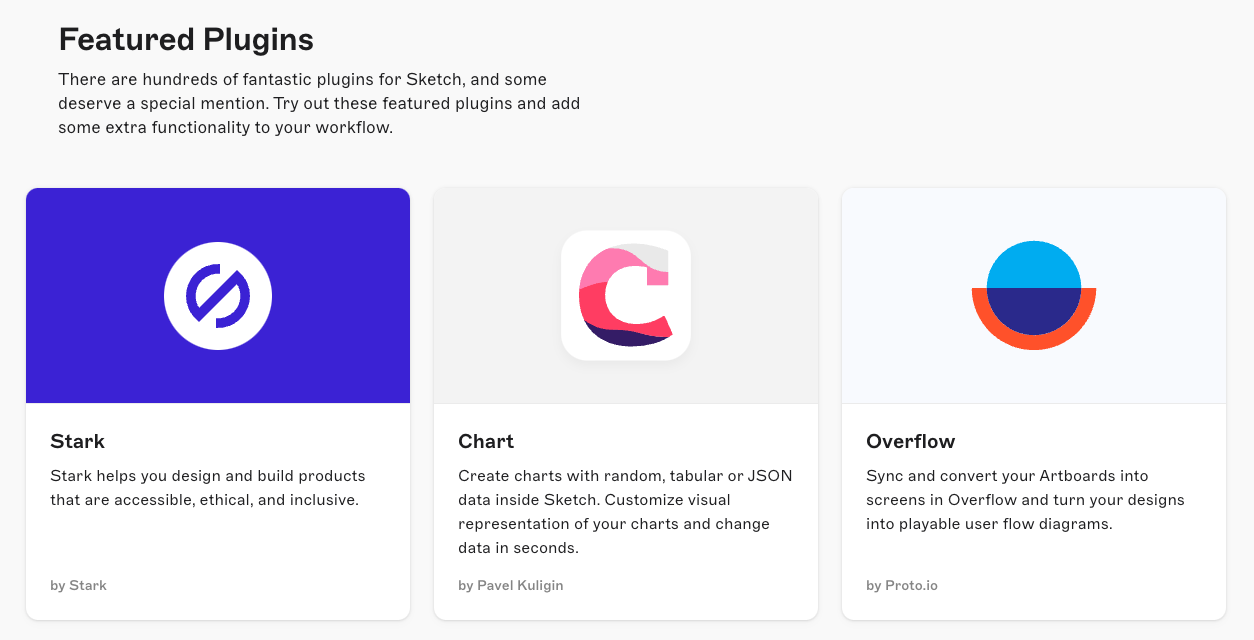1254x640 pixels.
Task: Open the Overflow plugin title link
Action: click(x=910, y=441)
